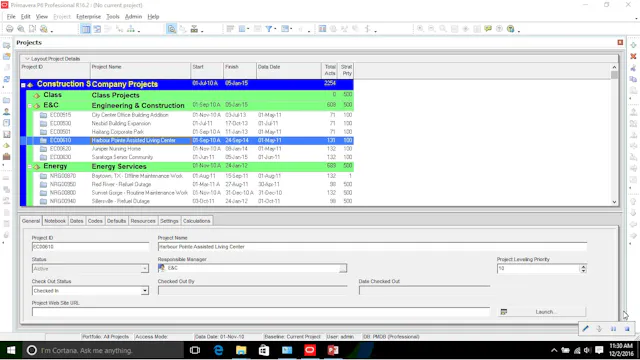640x360 pixels.
Task: Open the Edit menu
Action: pyautogui.click(x=26, y=17)
